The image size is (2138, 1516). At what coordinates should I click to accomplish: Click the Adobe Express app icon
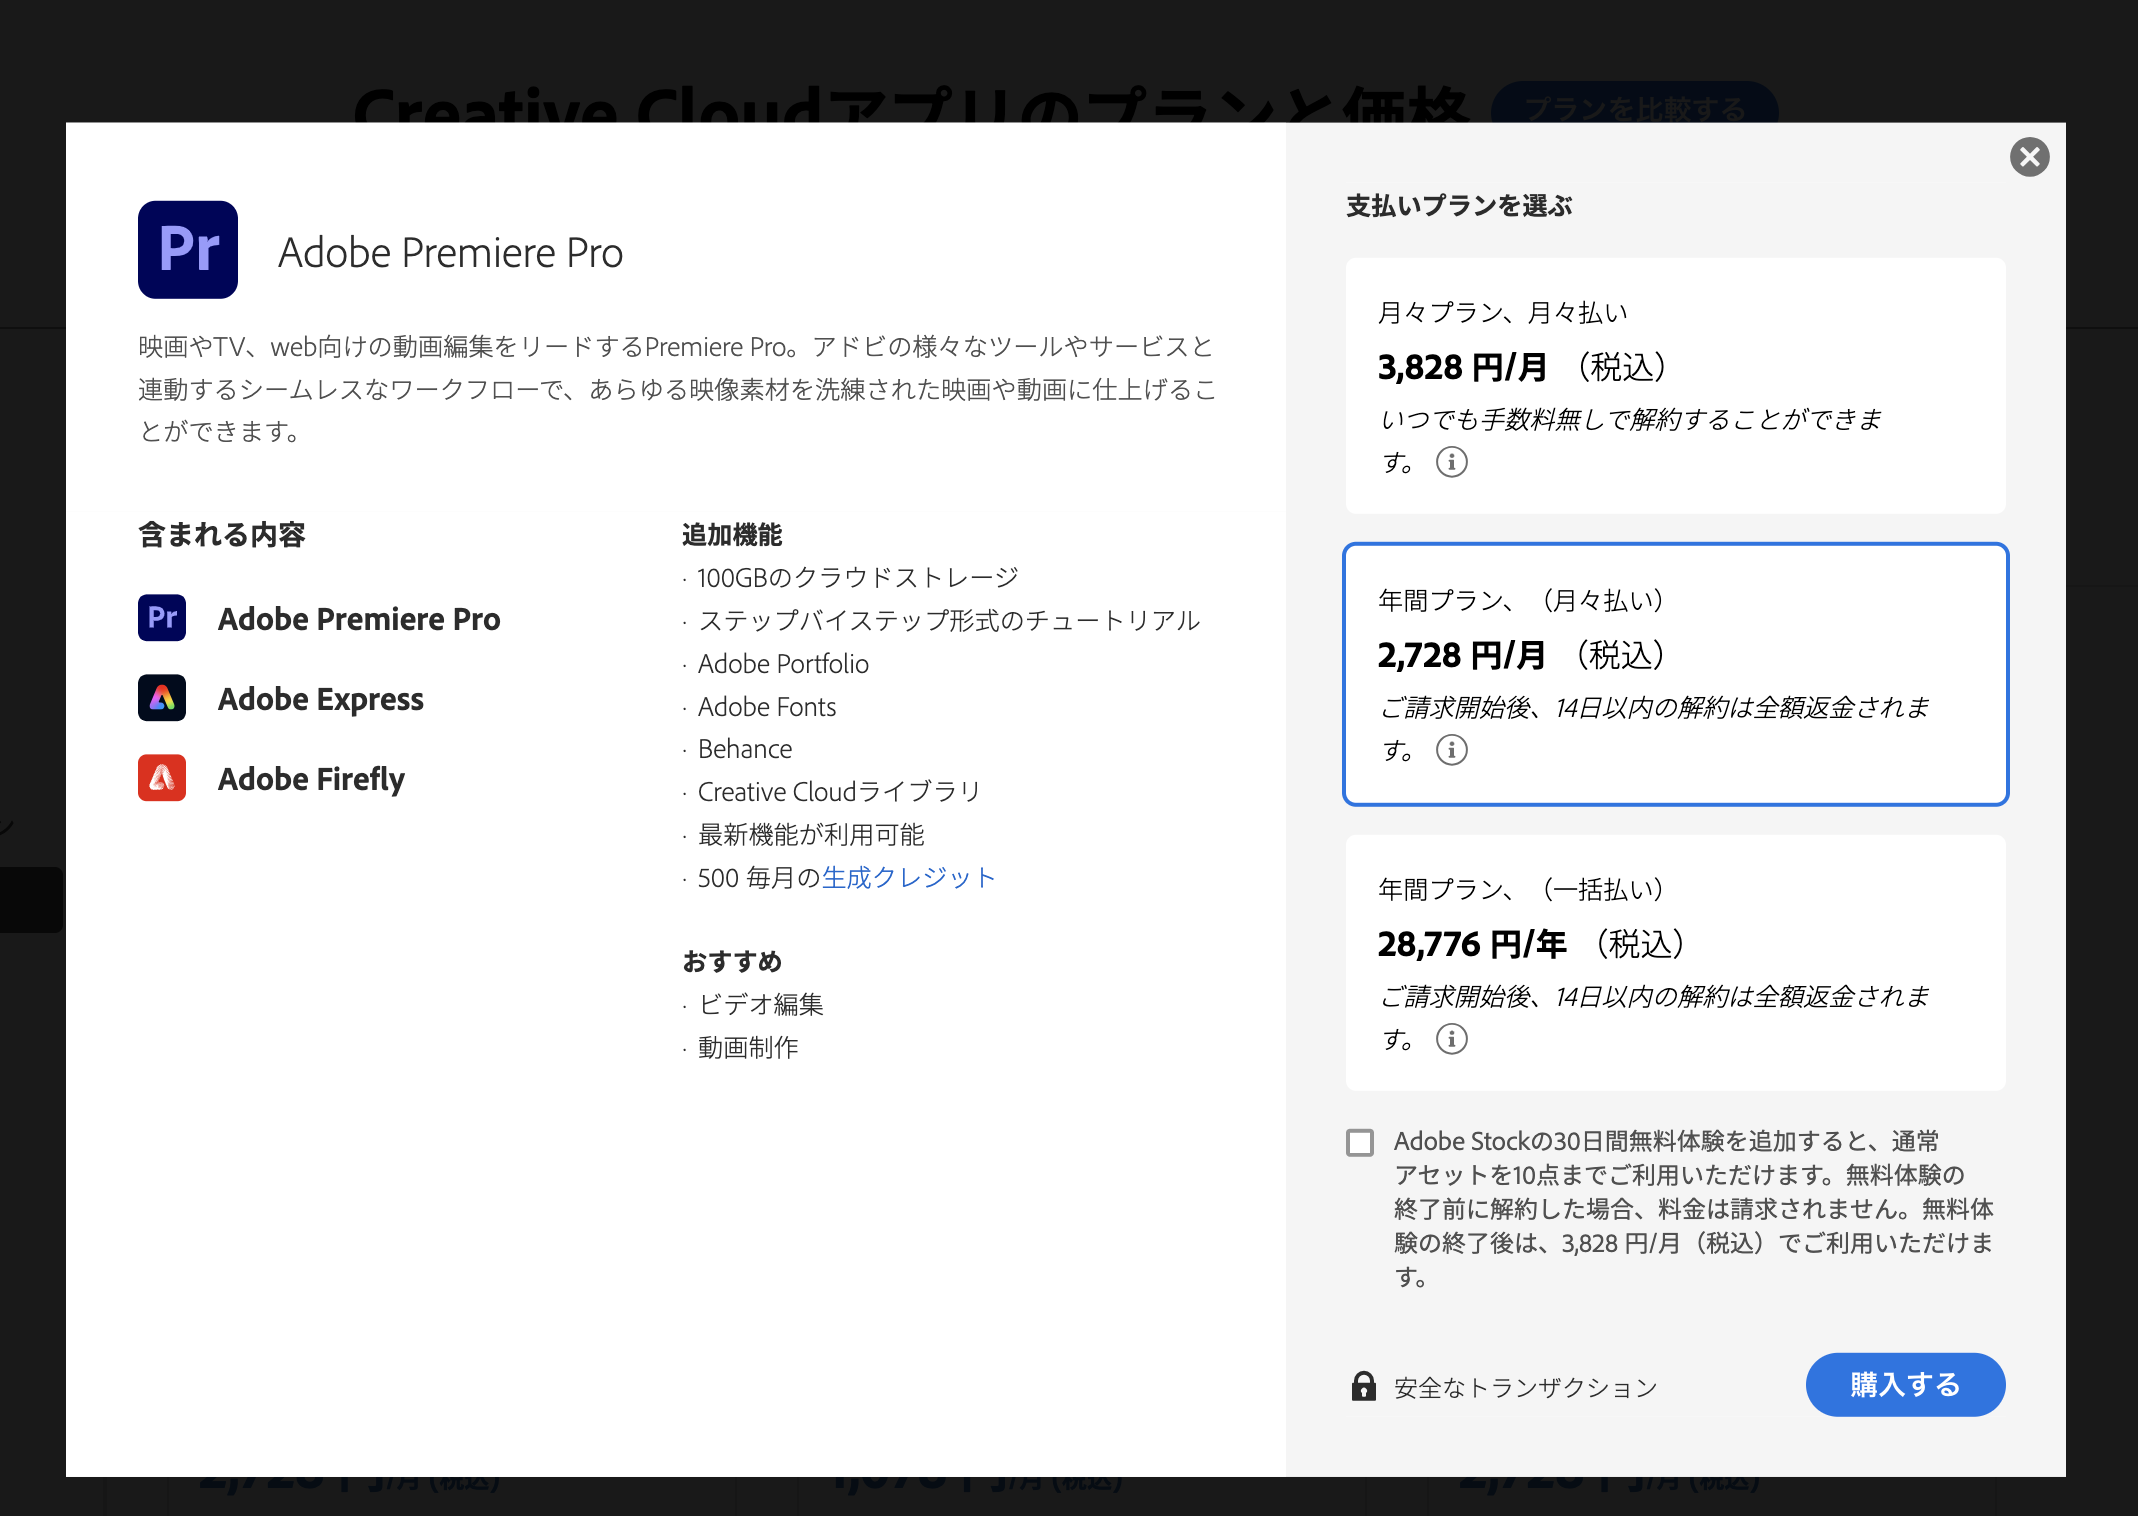pos(162,698)
